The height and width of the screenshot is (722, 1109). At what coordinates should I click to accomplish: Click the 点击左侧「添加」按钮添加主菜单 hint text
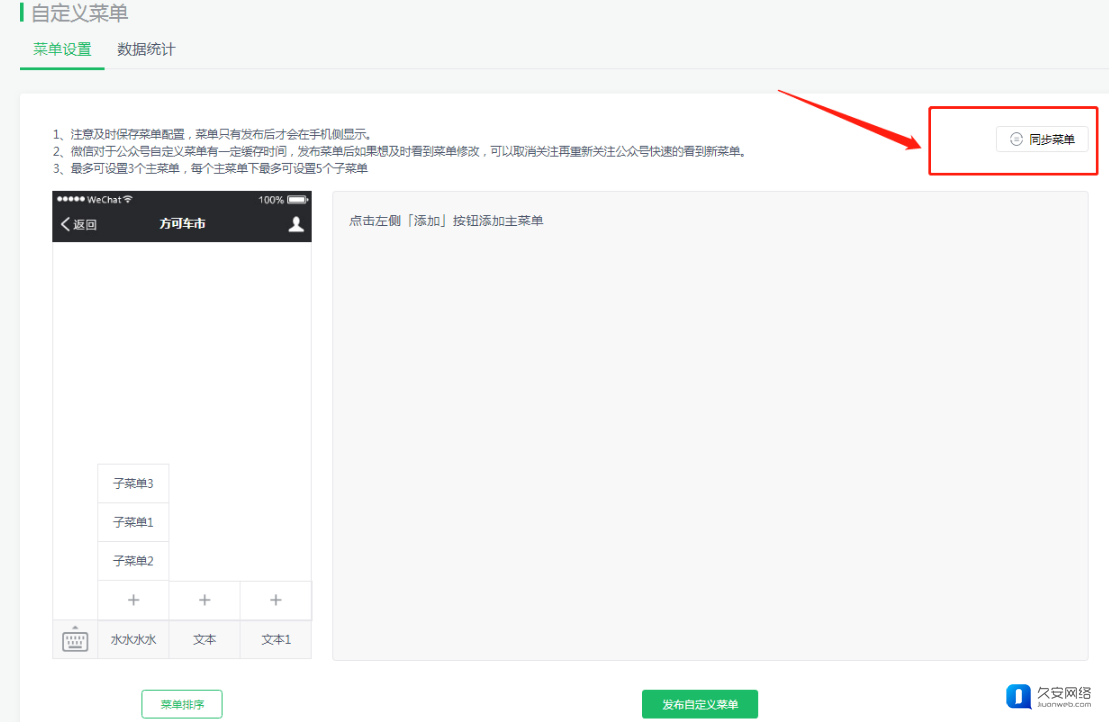pyautogui.click(x=446, y=221)
